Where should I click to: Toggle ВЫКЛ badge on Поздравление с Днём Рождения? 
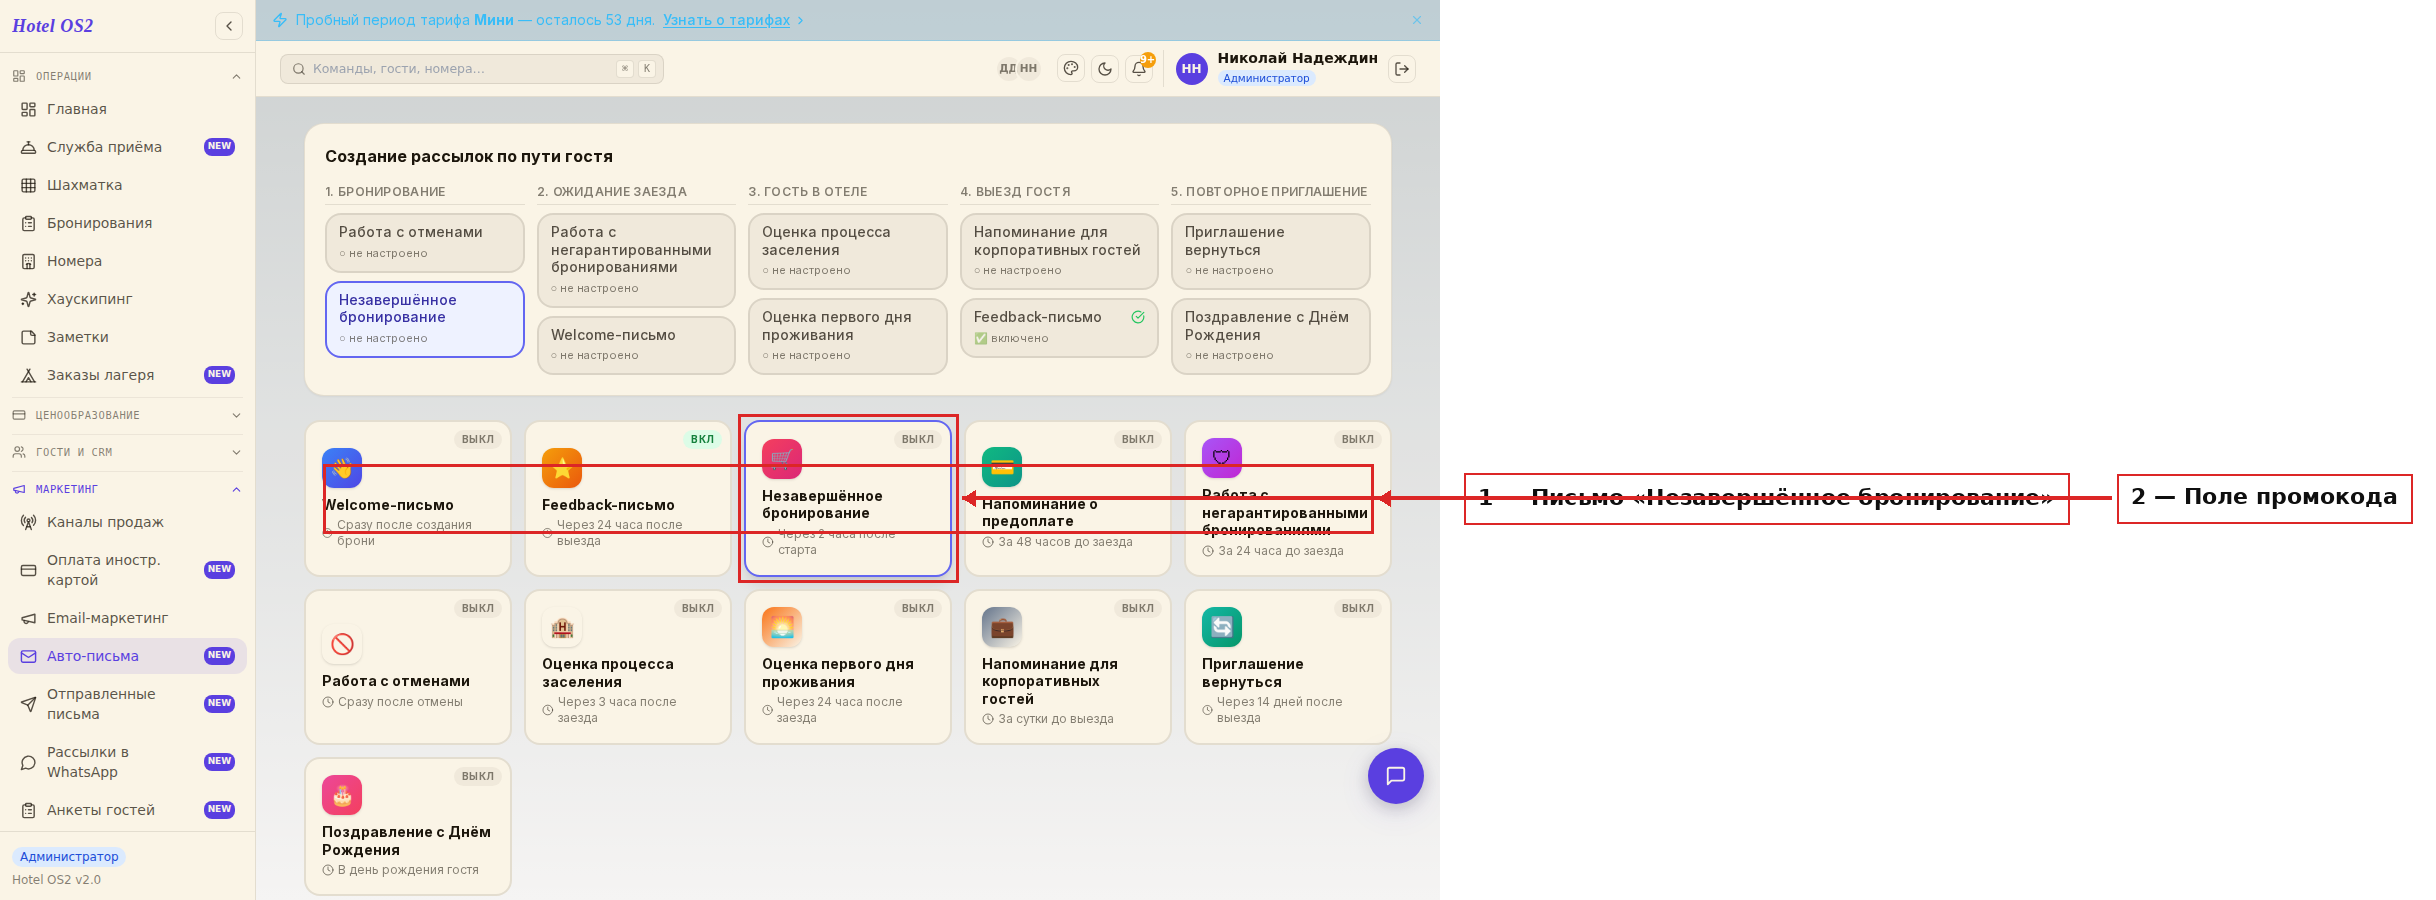tap(478, 776)
